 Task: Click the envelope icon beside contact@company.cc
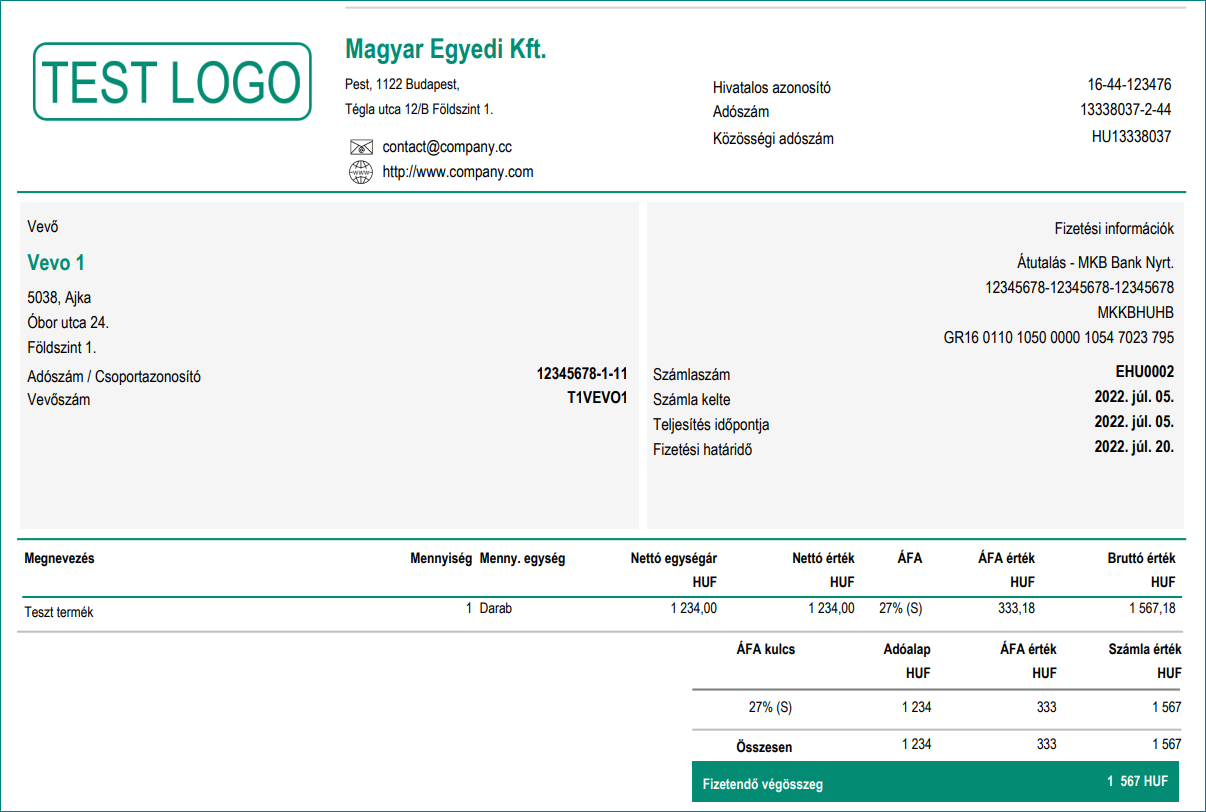[361, 147]
